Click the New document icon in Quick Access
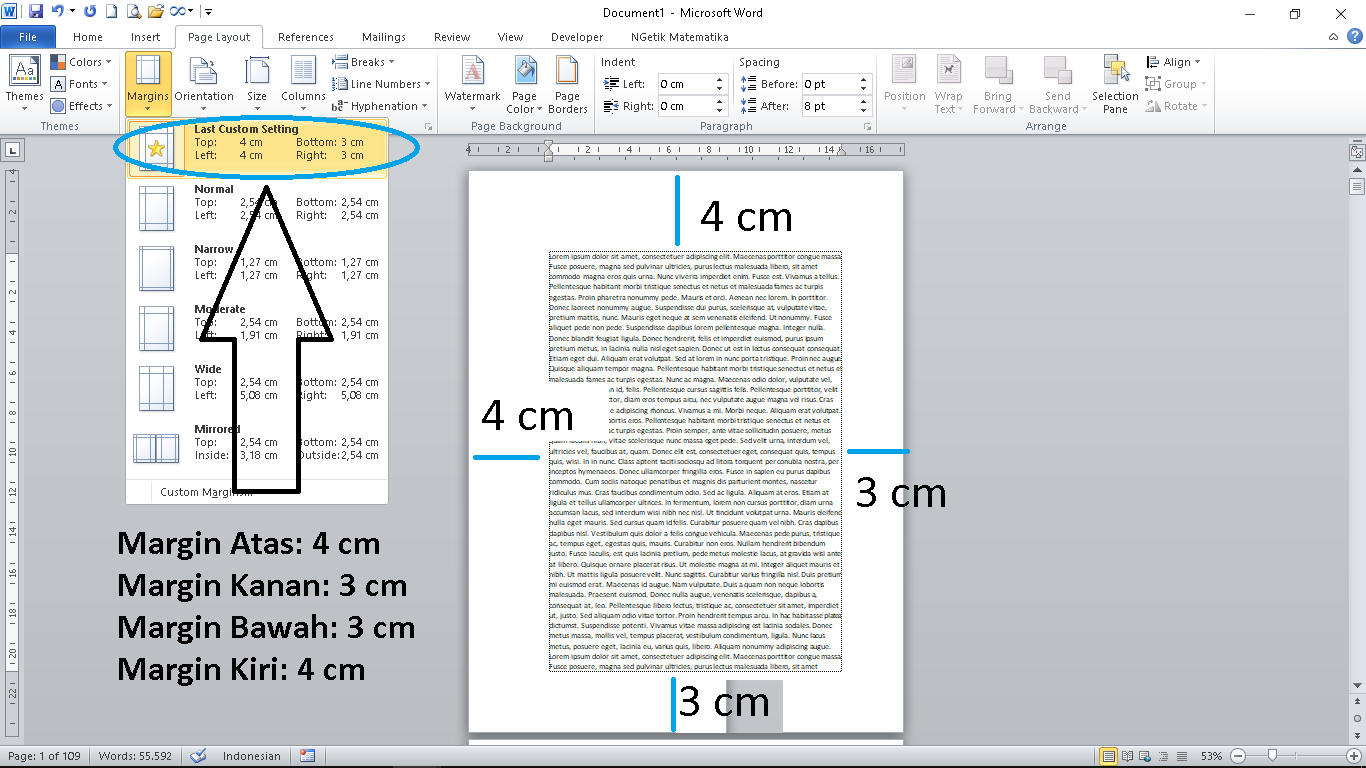The height and width of the screenshot is (768, 1366). [x=111, y=12]
